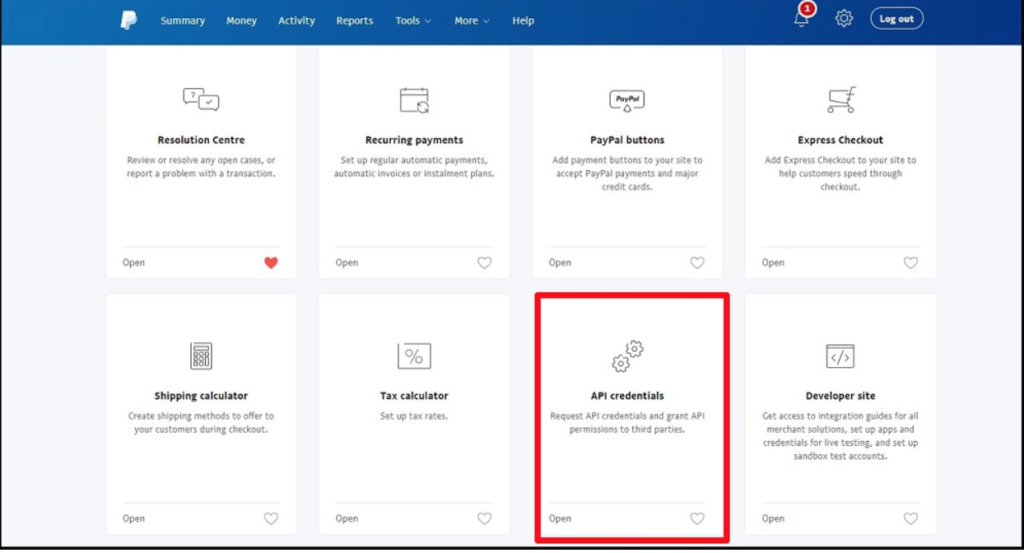Screen dimensions: 1024x553
Task: Toggle favorite heart on Tax calculator
Action: 484,519
